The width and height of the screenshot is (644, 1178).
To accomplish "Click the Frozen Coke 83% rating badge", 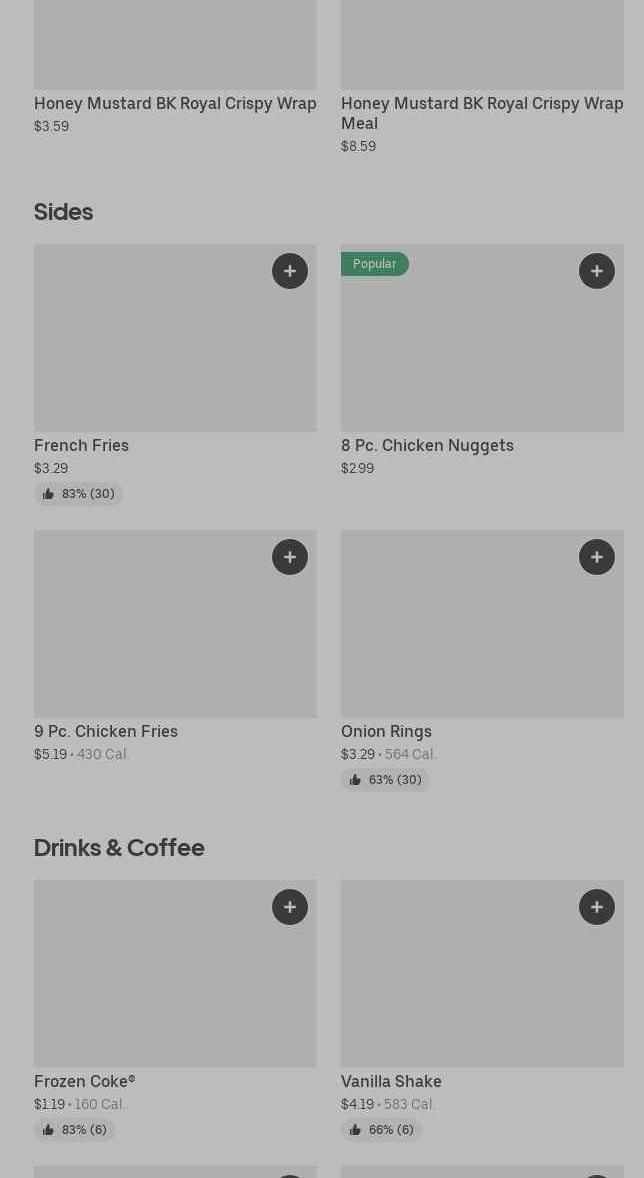I will [75, 1130].
